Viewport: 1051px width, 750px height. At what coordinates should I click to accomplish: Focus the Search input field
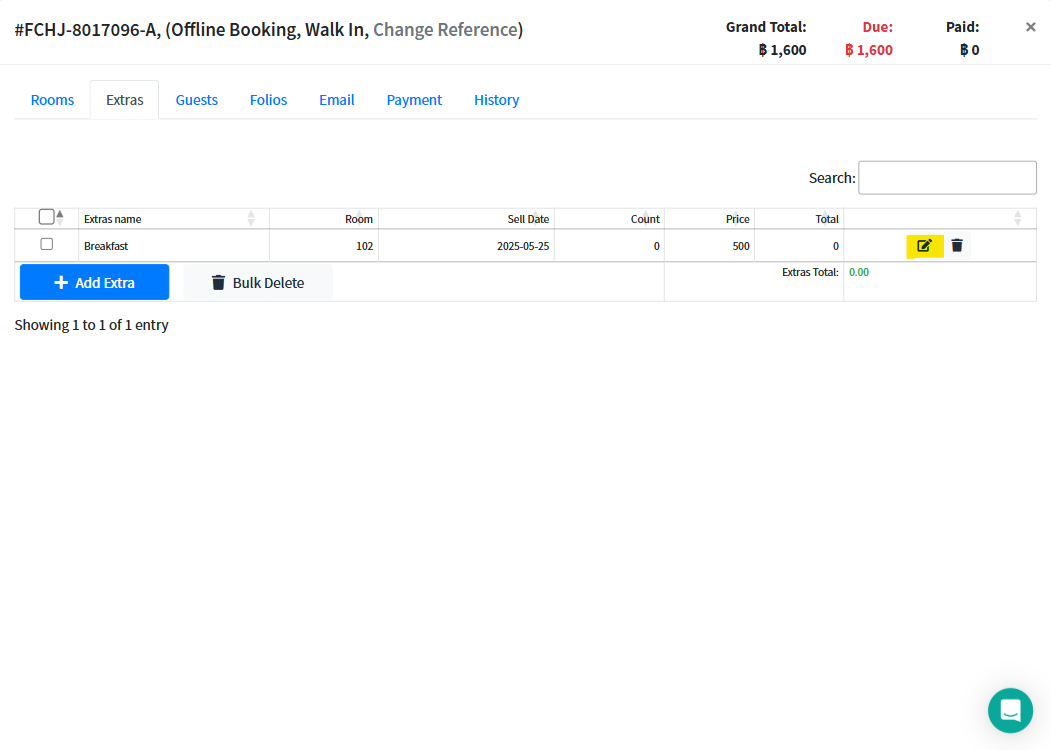point(947,178)
